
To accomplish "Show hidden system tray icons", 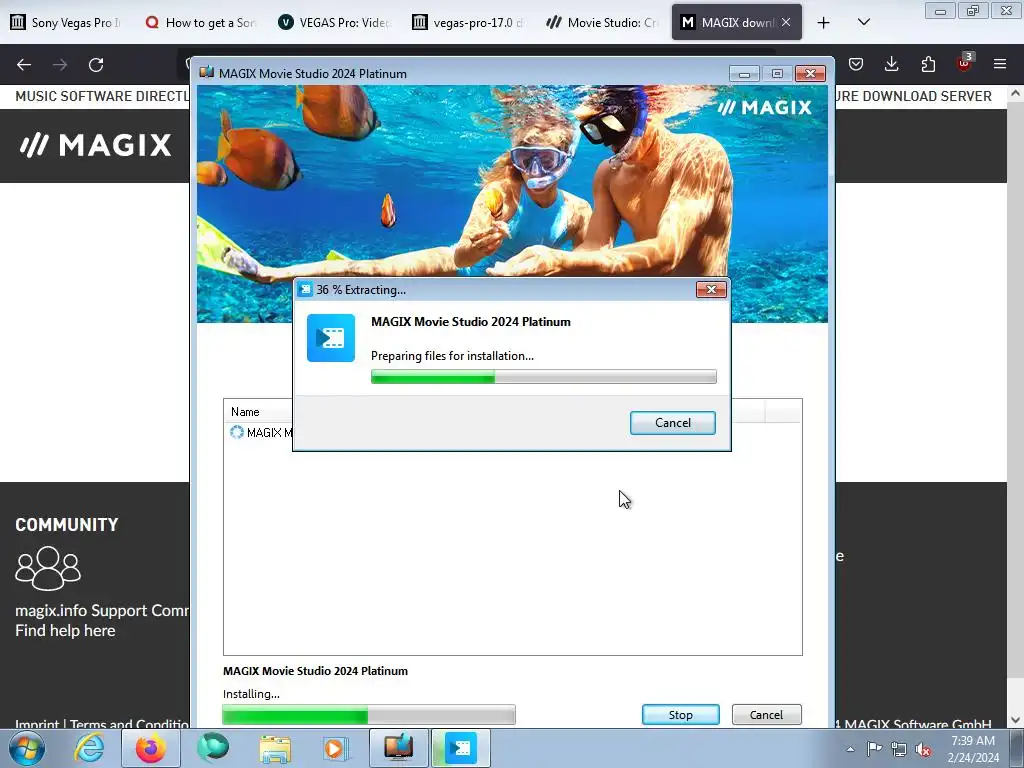I will coord(850,749).
